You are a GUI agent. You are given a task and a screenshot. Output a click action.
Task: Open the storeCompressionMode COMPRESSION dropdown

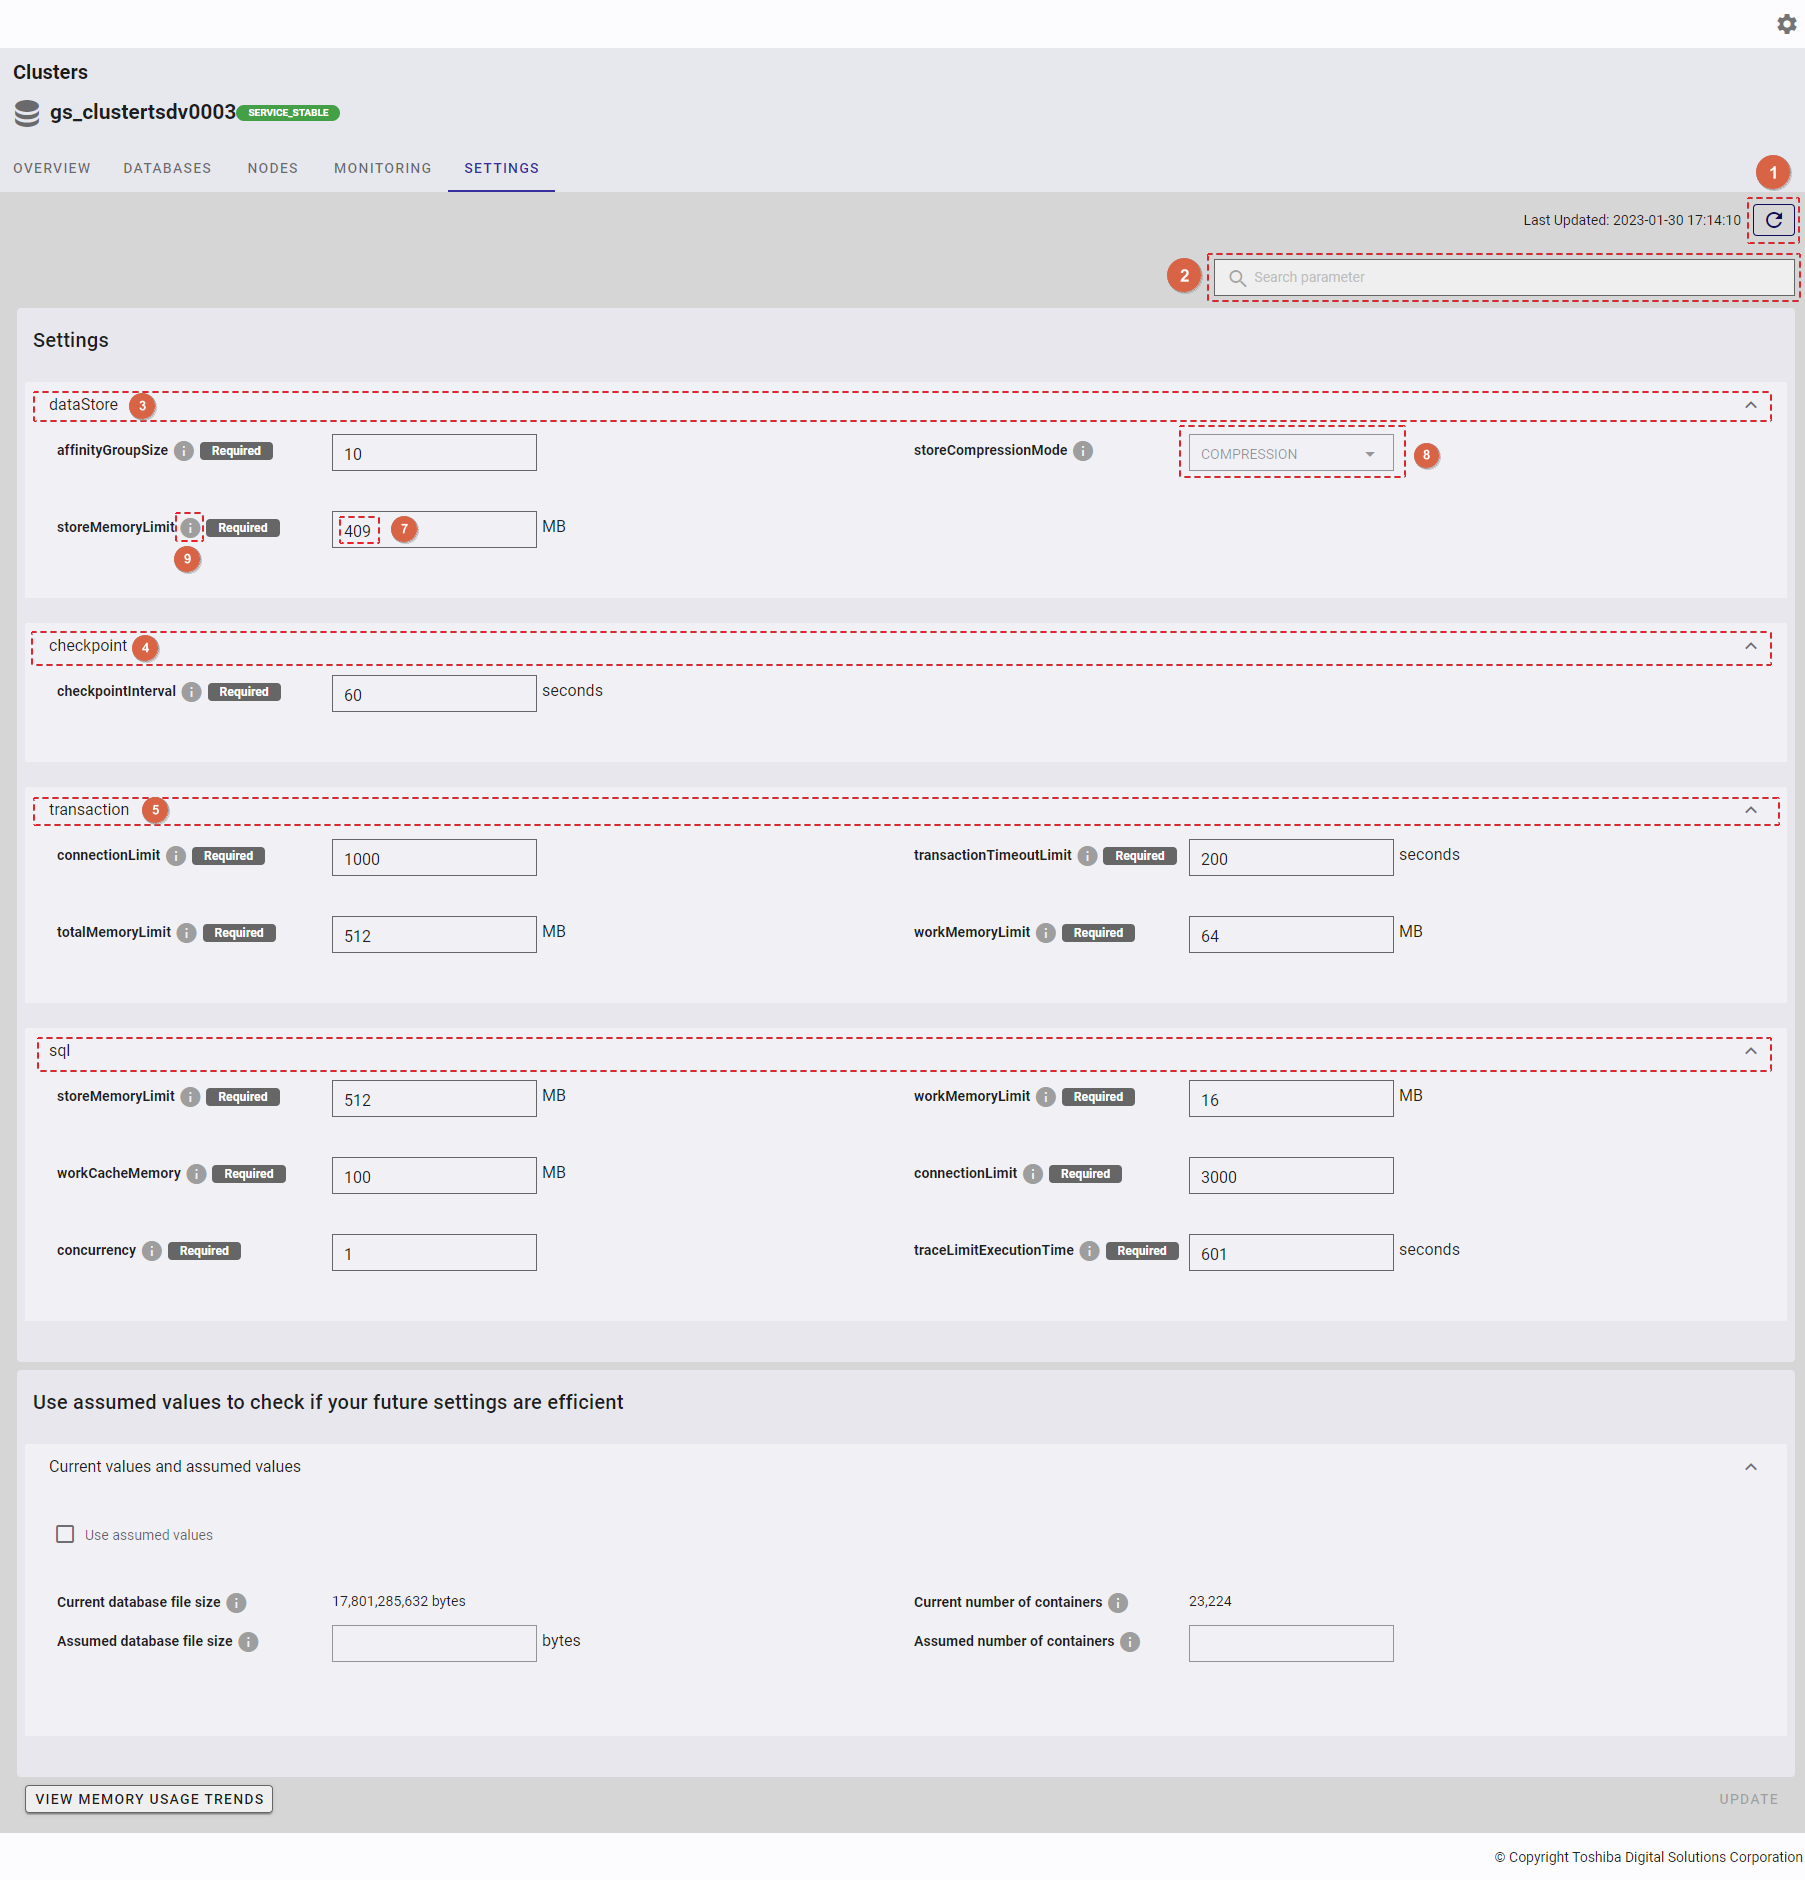1290,454
